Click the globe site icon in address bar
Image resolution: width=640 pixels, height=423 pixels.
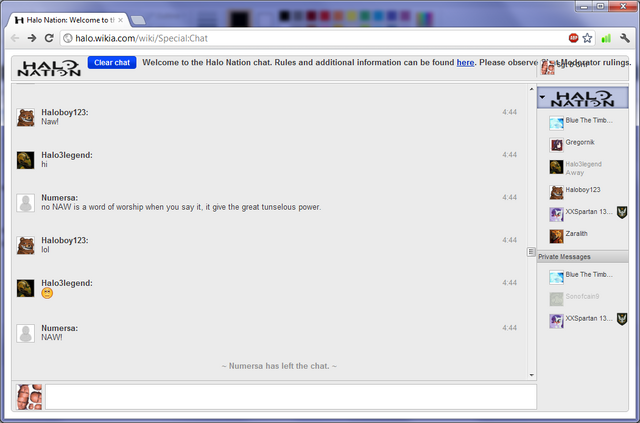(68, 38)
